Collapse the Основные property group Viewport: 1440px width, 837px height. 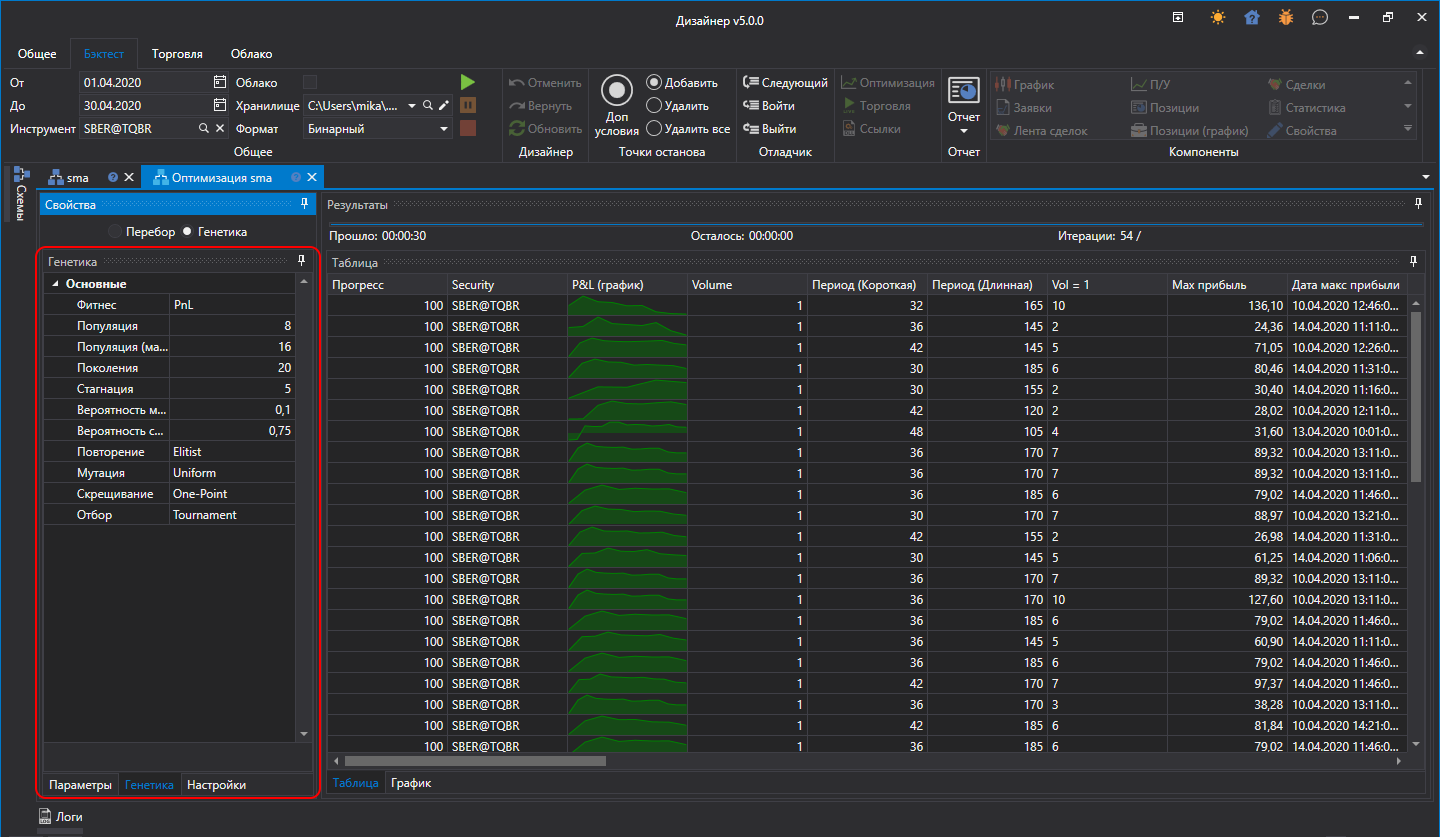pyautogui.click(x=56, y=284)
